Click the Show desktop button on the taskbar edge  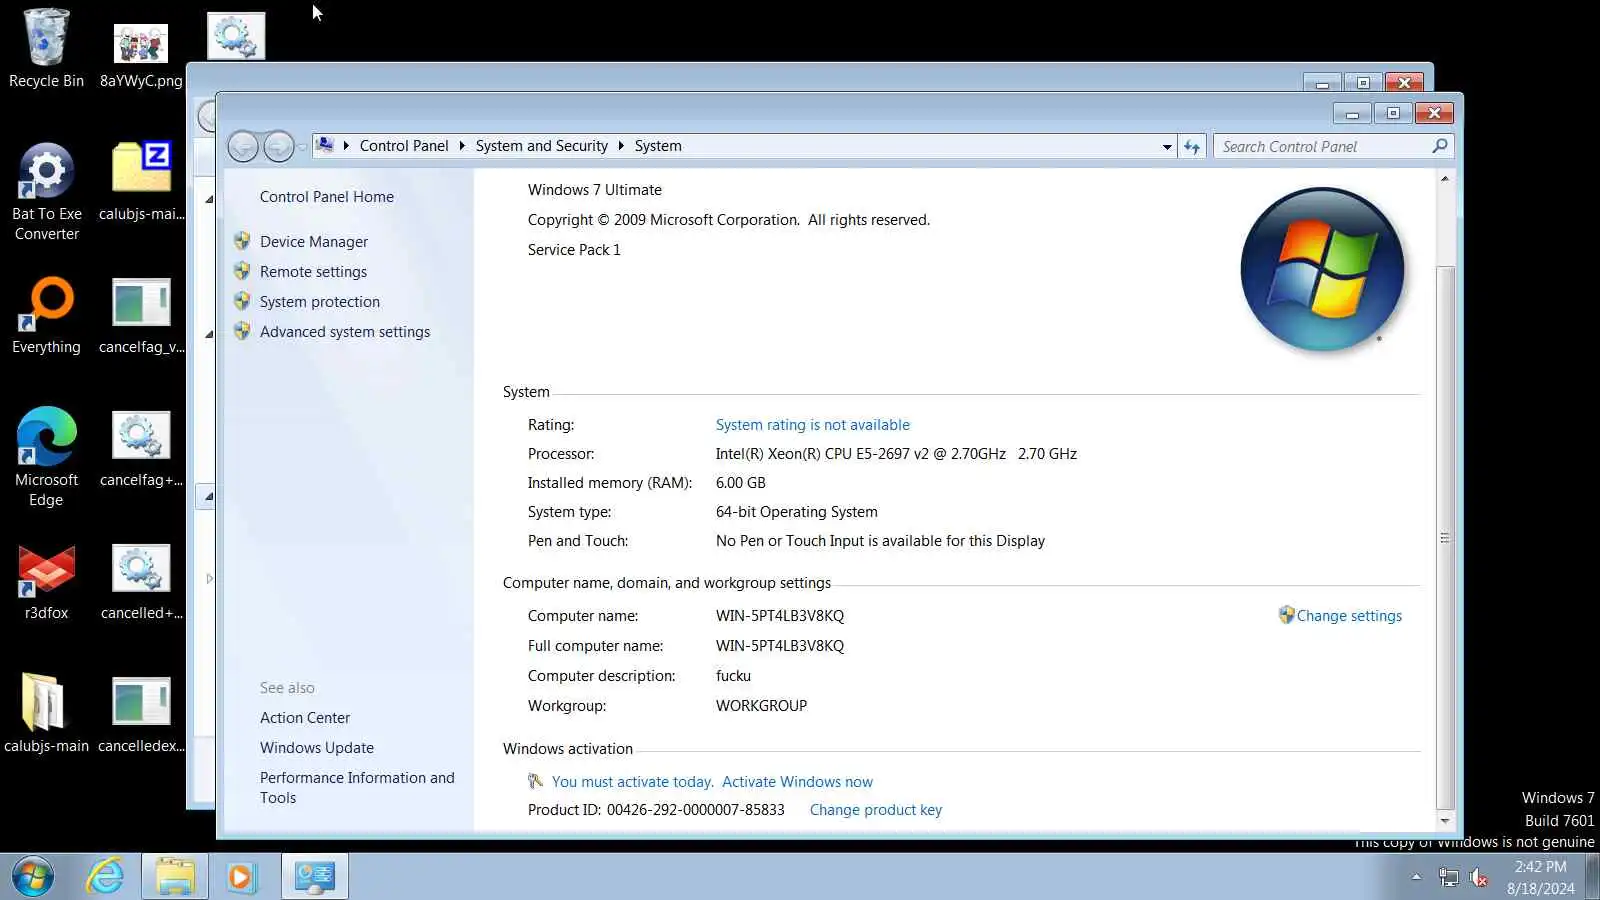click(x=1592, y=877)
